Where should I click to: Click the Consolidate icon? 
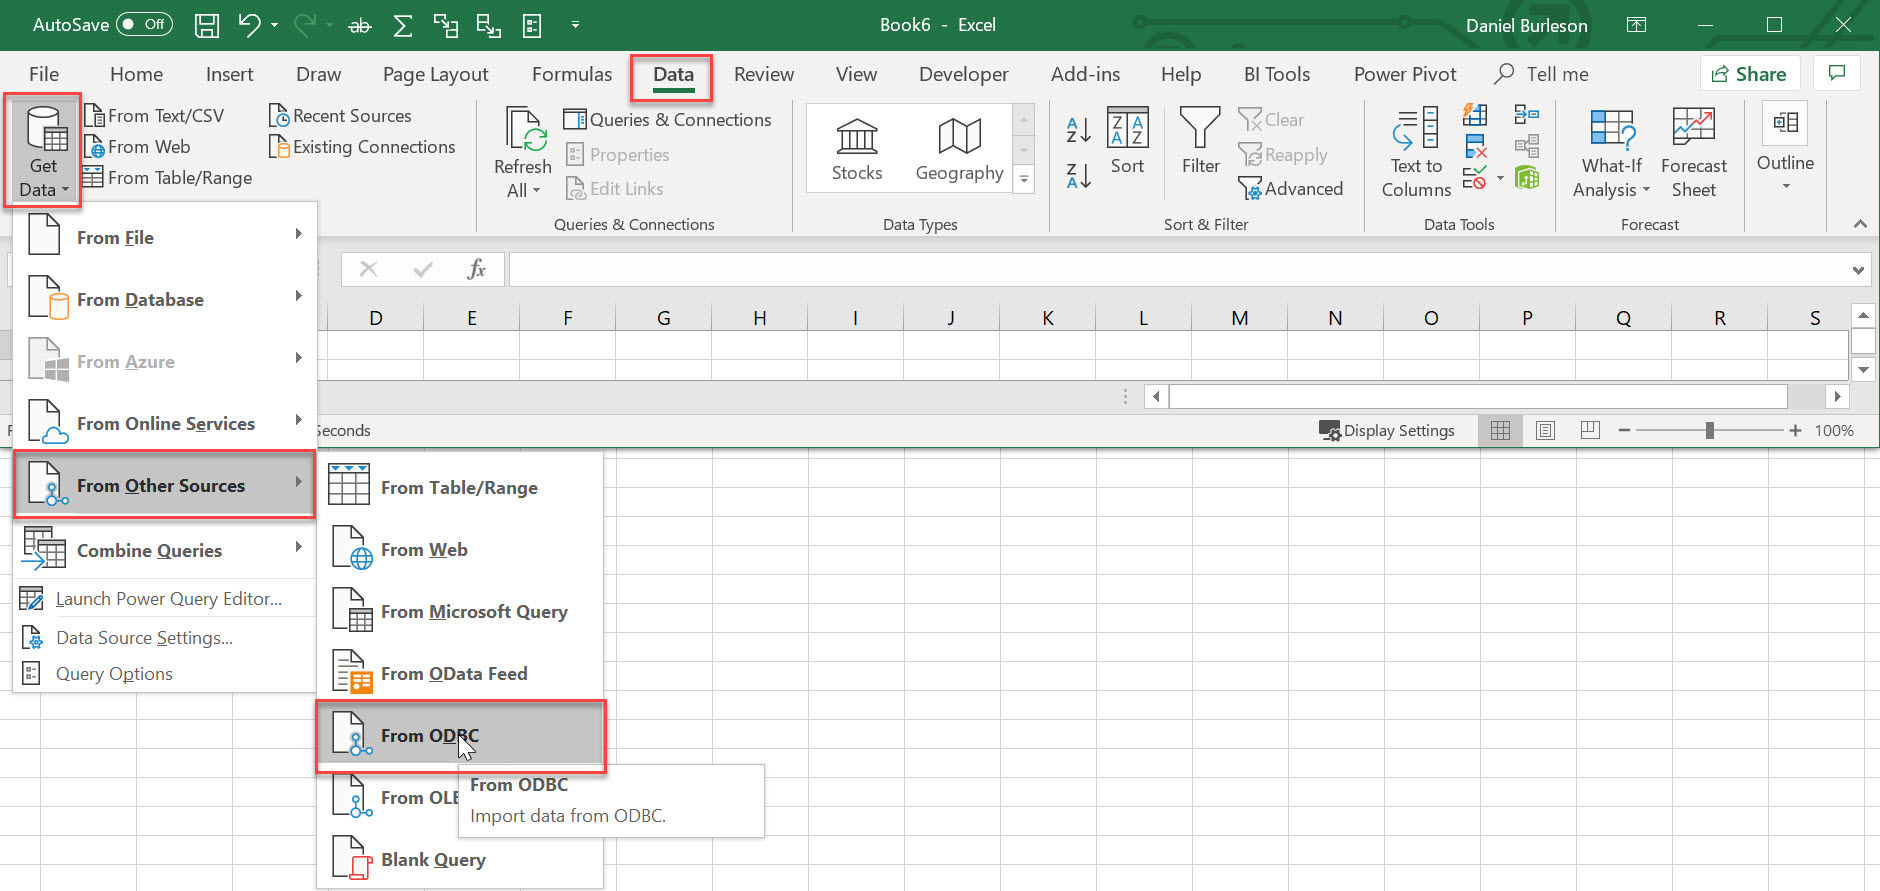tap(1527, 115)
